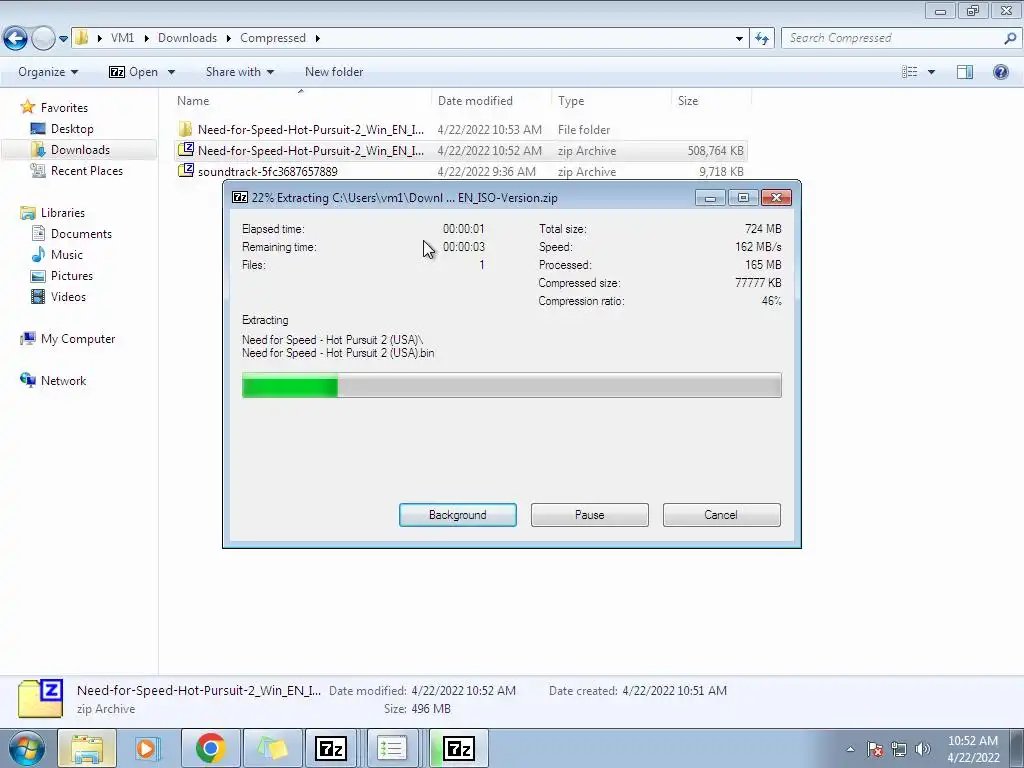This screenshot has width=1024, height=768.
Task: Toggle the preview pane icon
Action: coord(965,72)
